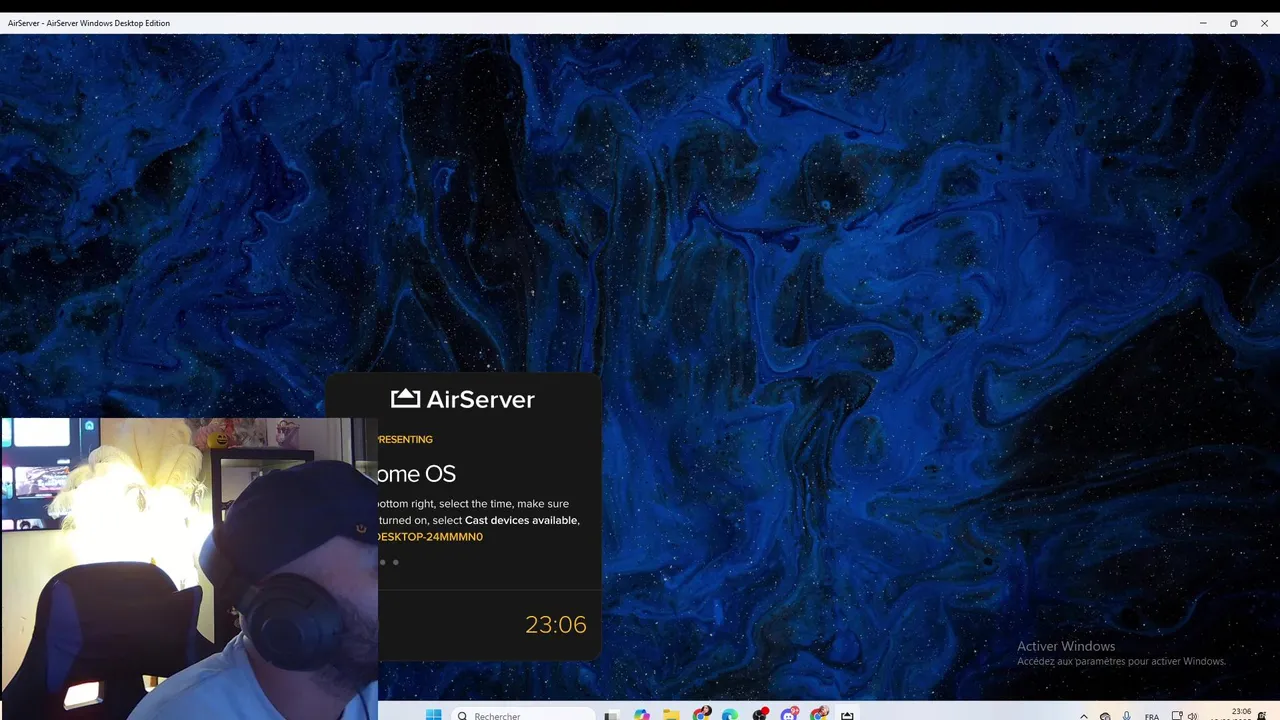Screen dimensions: 1280x720
Task: Select the second page dot in AirServer card
Action: pos(395,562)
